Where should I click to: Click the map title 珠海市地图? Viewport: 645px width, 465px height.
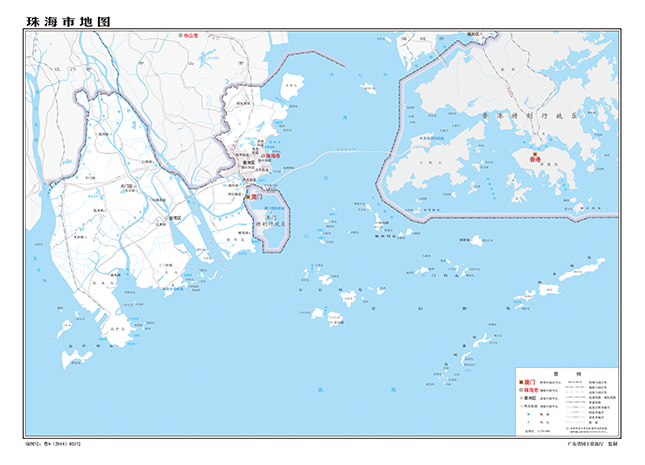(68, 22)
